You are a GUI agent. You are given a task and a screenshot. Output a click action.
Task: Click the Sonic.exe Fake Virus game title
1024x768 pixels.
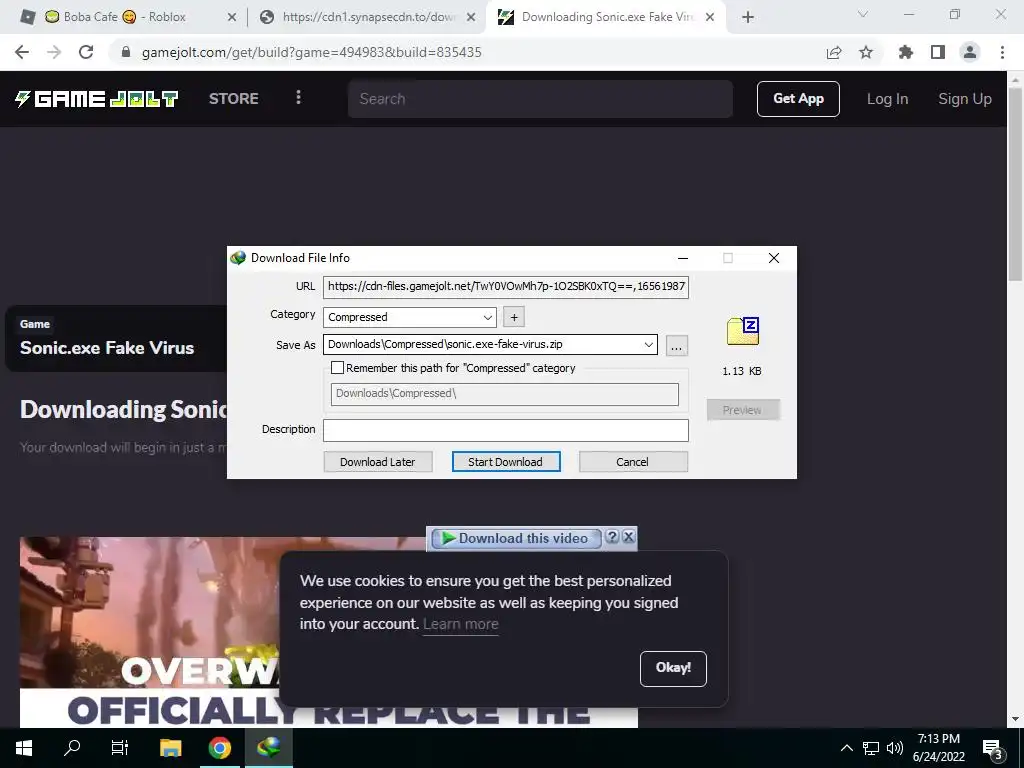point(107,348)
